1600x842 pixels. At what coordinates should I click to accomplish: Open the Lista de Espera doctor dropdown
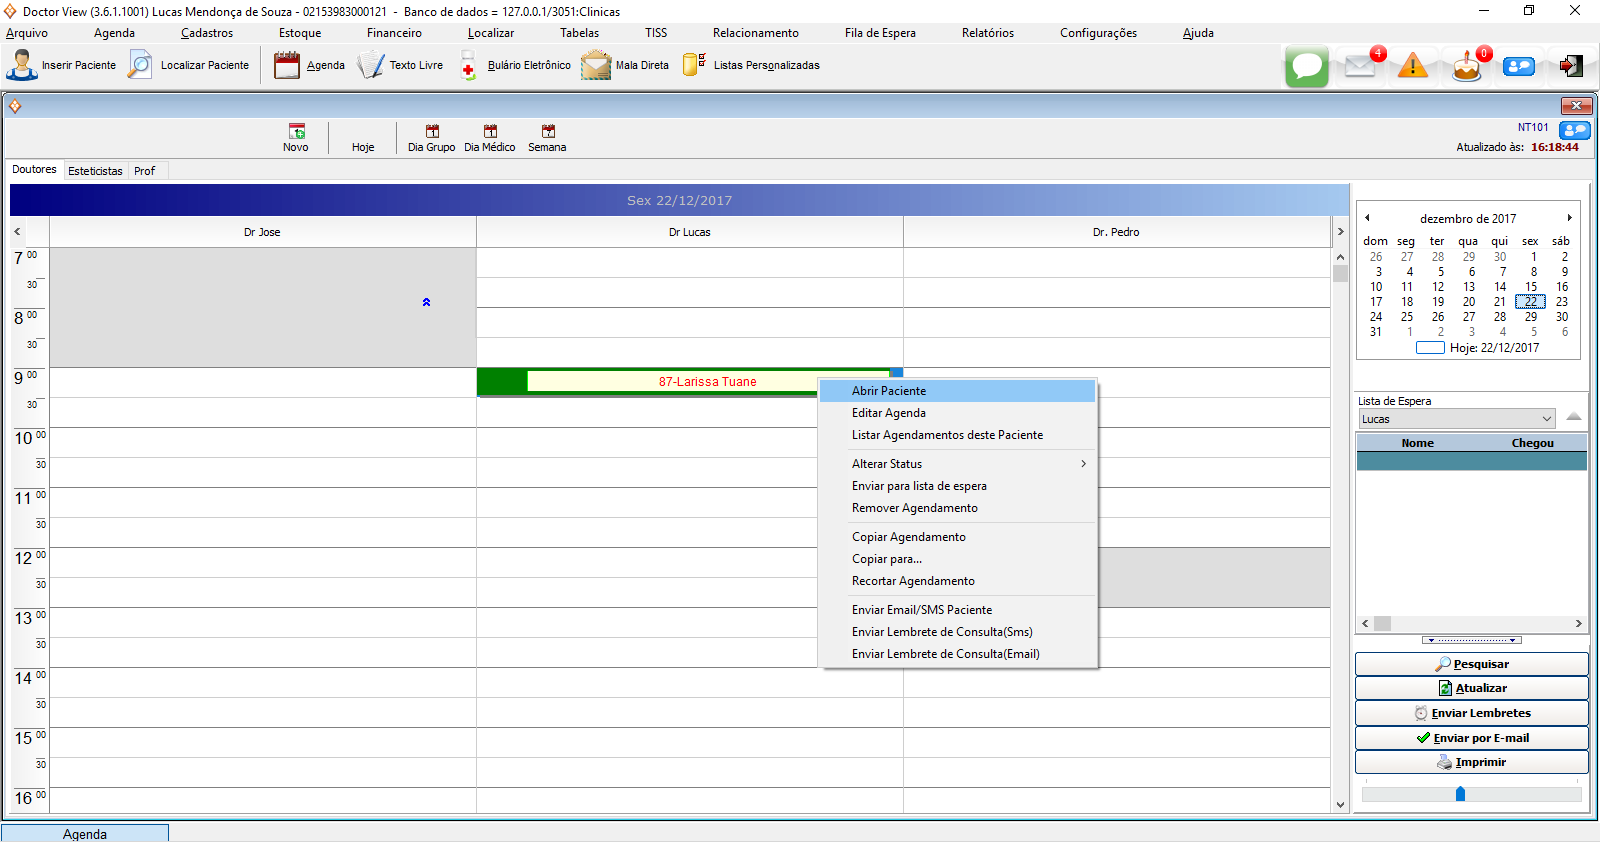[x=1546, y=419]
